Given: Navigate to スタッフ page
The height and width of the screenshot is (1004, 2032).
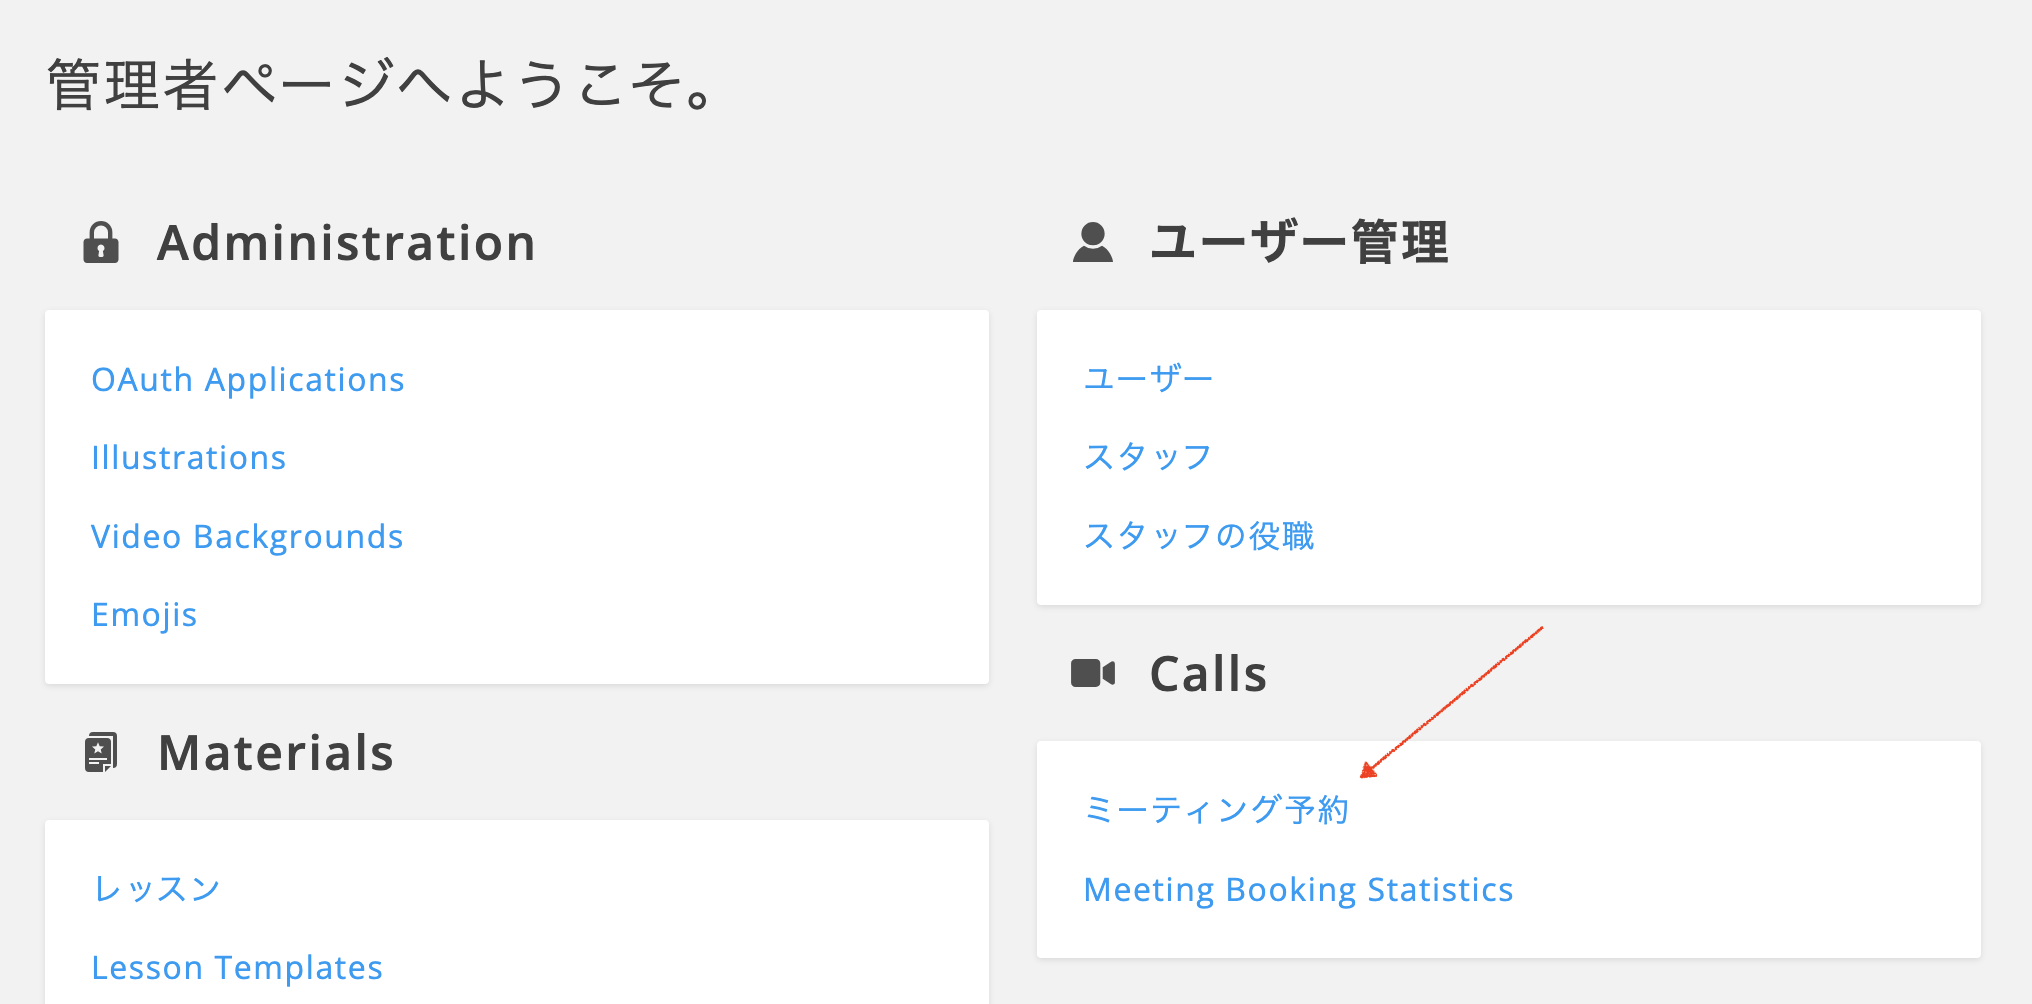Looking at the screenshot, I should tap(1148, 457).
